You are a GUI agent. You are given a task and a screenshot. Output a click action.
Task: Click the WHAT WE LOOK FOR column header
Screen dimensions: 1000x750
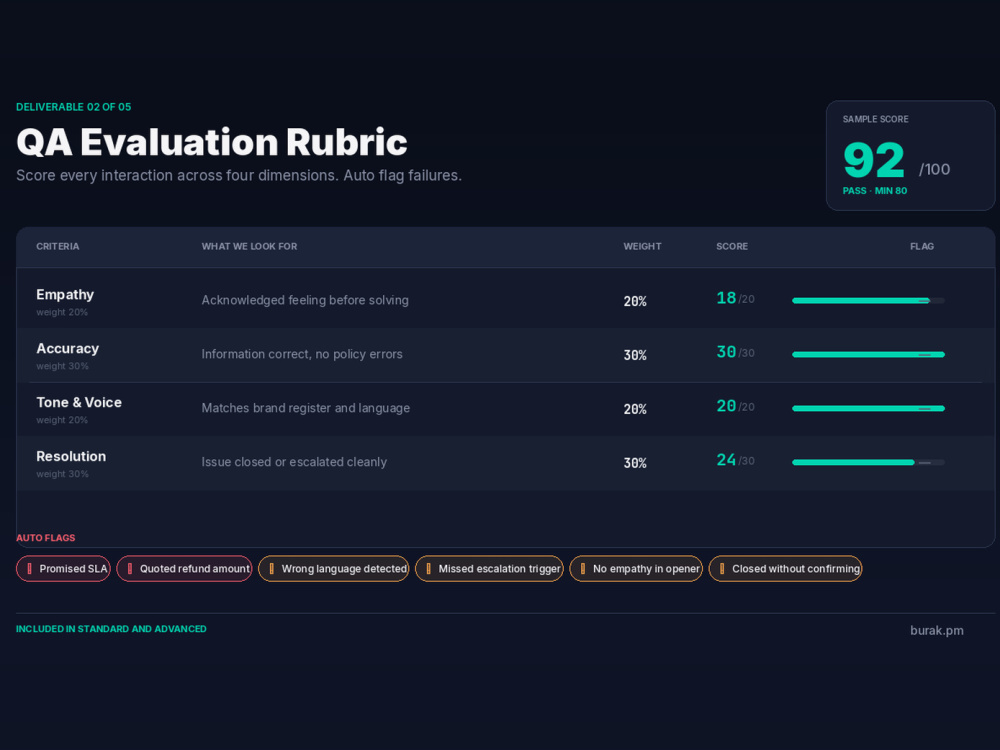249,246
